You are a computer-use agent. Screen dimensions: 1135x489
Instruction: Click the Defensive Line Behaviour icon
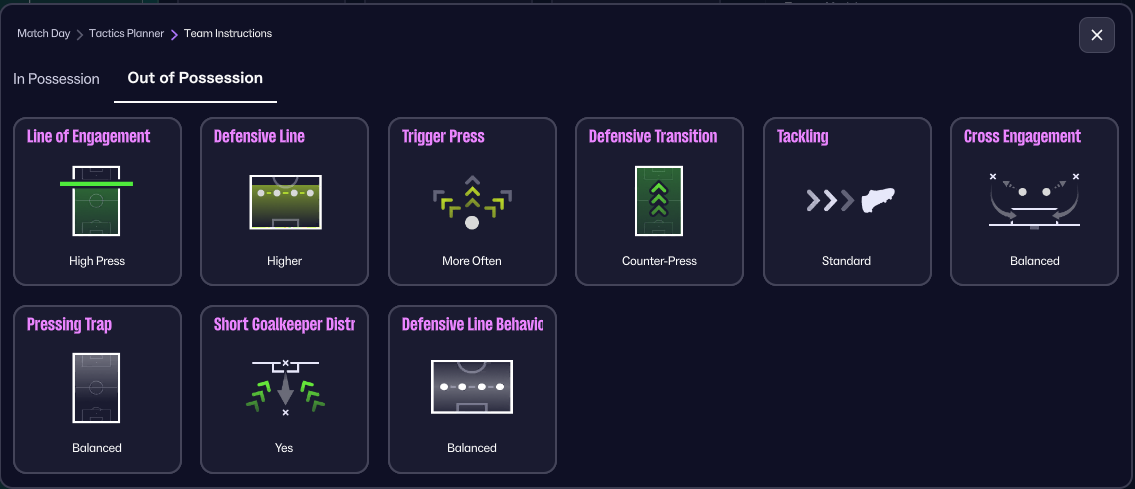coord(472,388)
